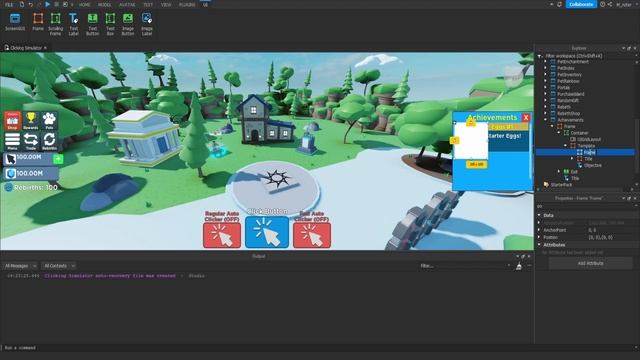The width and height of the screenshot is (640, 360).
Task: Click the Undo arrow in the top bar
Action: click(x=31, y=4)
